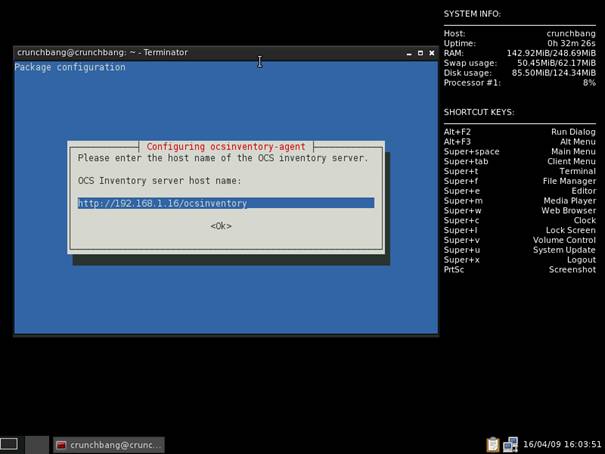Click the SYSTEM INFO: heading
The image size is (605, 454).
click(x=472, y=14)
